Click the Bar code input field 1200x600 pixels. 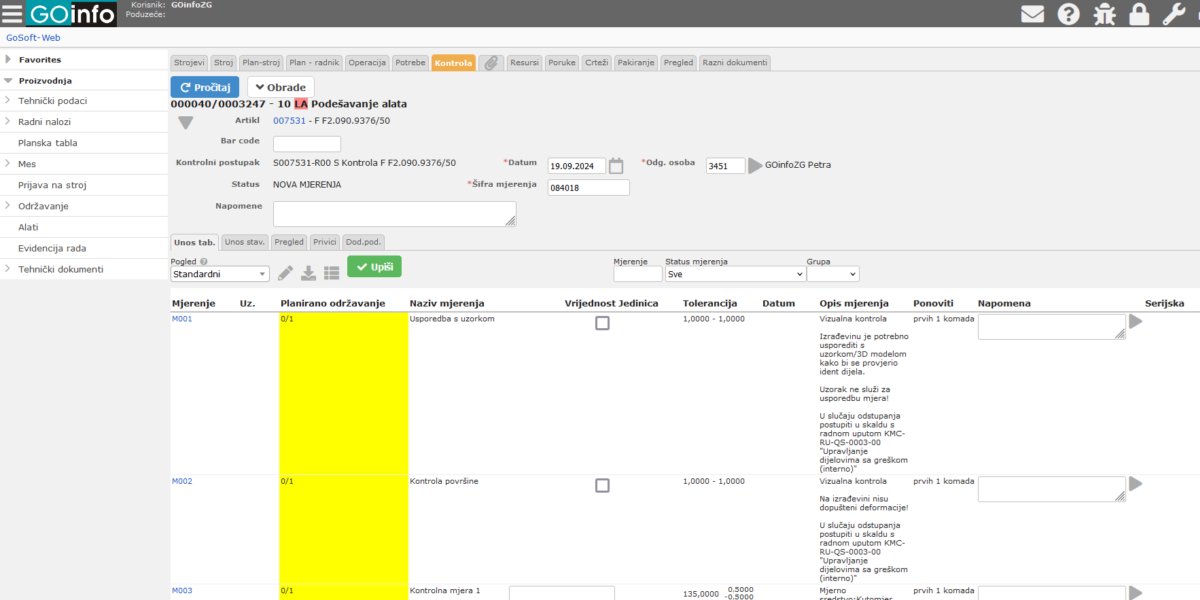point(307,144)
